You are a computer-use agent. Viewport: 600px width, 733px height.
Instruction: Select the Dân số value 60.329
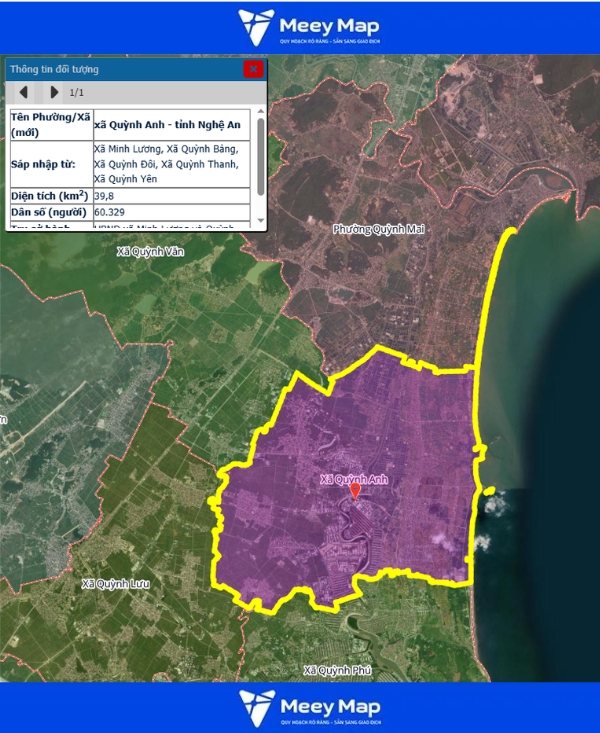pyautogui.click(x=110, y=212)
